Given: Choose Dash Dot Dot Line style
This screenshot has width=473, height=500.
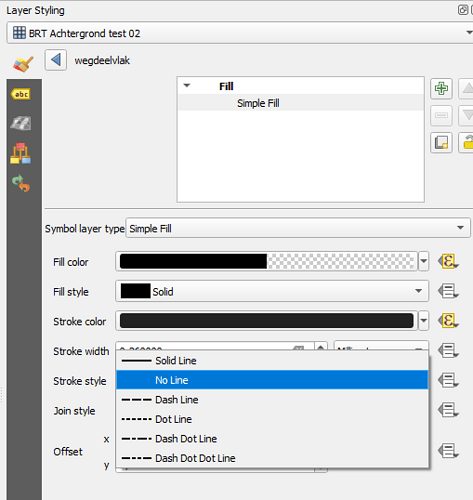Looking at the screenshot, I should pos(272,458).
